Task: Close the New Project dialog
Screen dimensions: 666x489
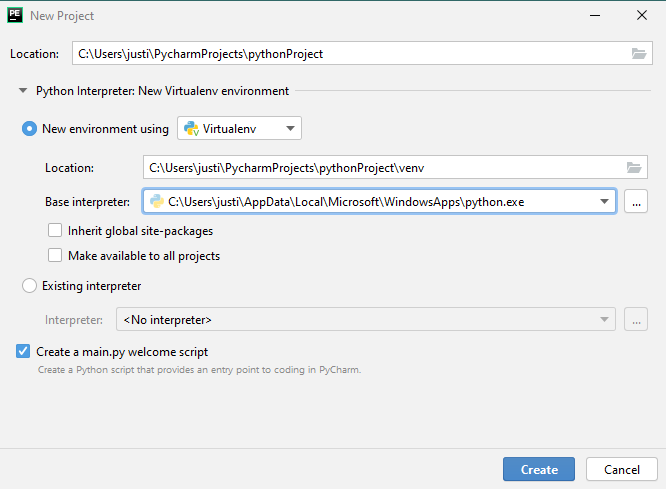Action: [642, 15]
